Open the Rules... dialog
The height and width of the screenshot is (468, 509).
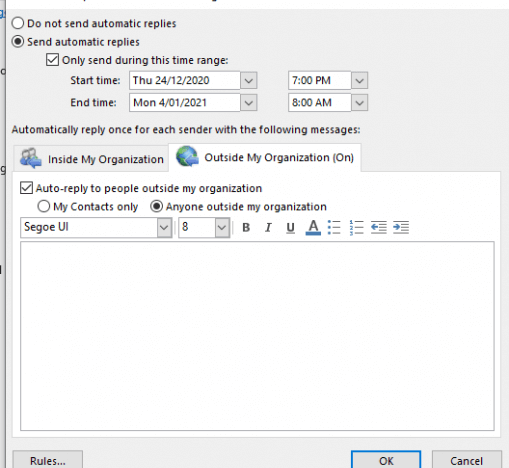pos(48,460)
